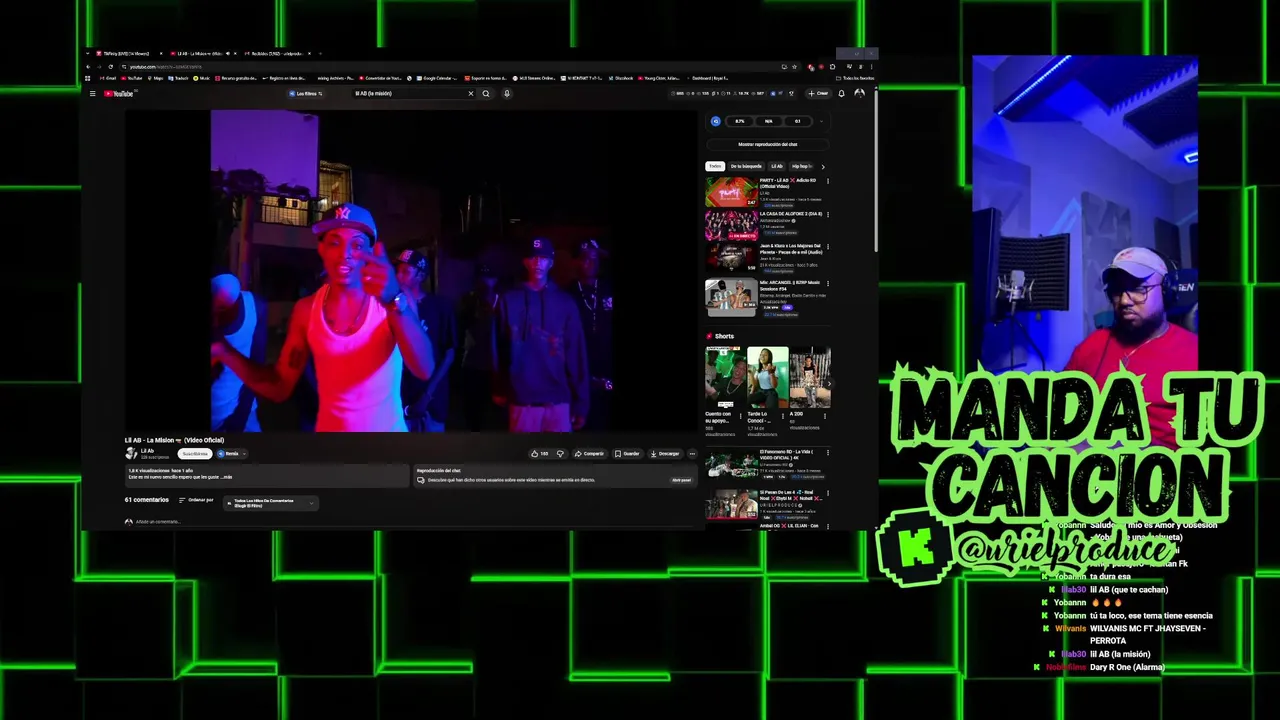This screenshot has width=1280, height=720.
Task: Dislike the Lil AB video
Action: click(x=560, y=454)
